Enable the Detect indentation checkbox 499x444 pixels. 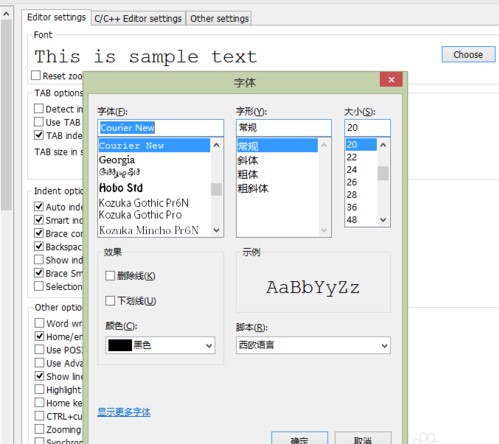tap(39, 108)
